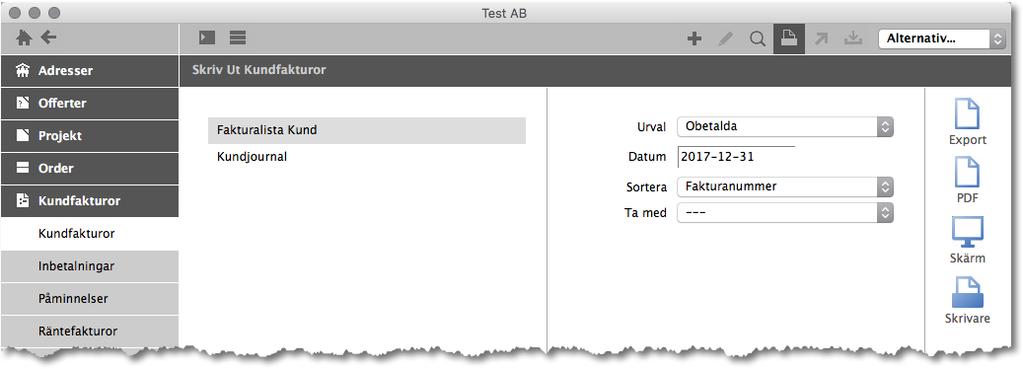The height and width of the screenshot is (369, 1023).
Task: Click the list view hamburger icon
Action: [x=237, y=38]
